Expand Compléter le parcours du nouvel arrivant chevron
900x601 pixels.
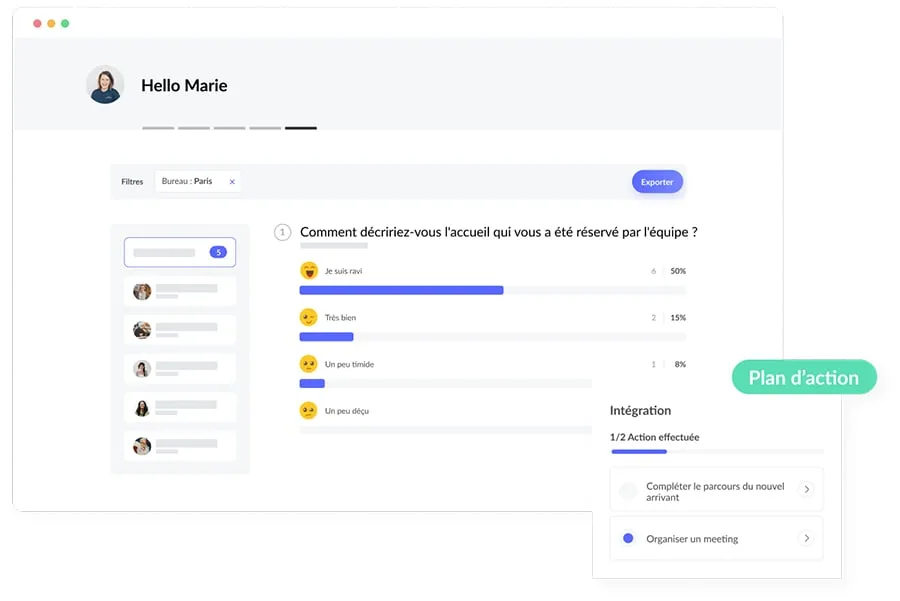point(806,490)
